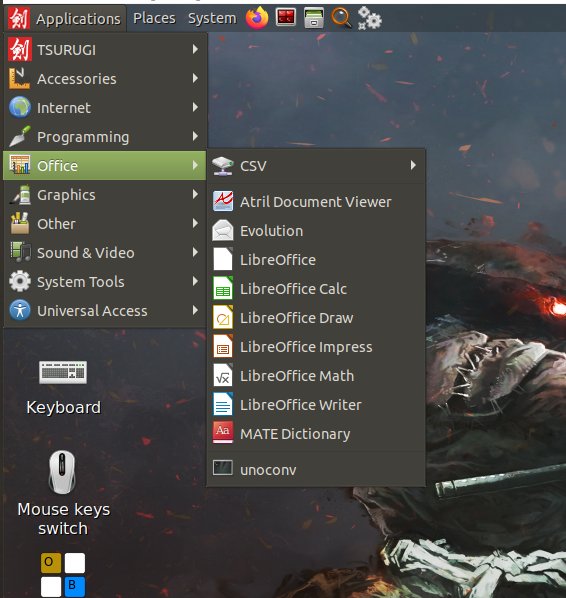
Task: Launch Atril Document Viewer entry
Action: pyautogui.click(x=316, y=202)
